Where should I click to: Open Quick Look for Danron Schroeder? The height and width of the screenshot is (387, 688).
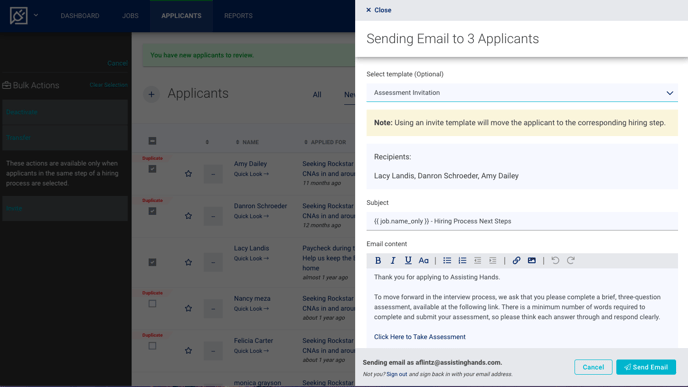251,216
